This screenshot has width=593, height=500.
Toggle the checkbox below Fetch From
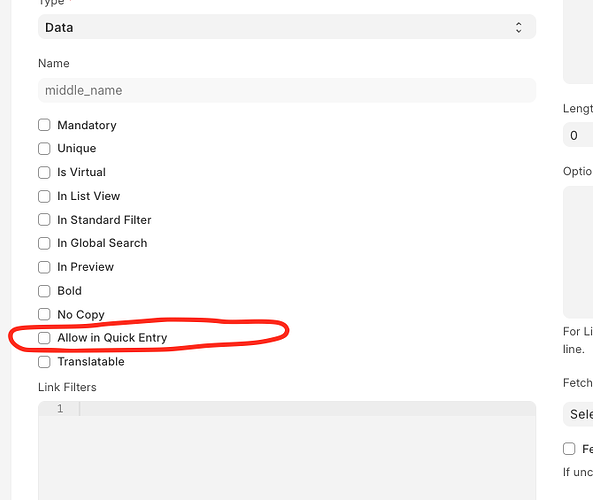(x=569, y=449)
